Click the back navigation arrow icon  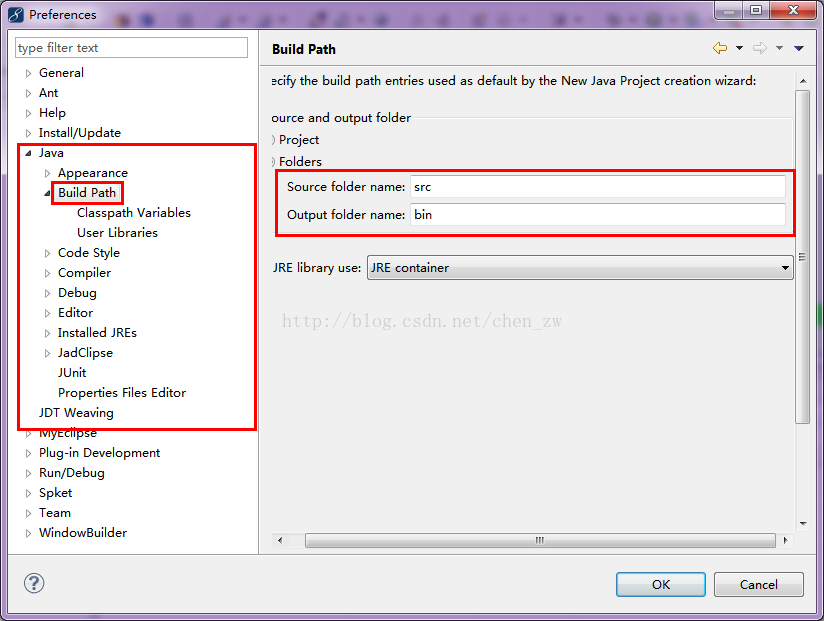(720, 48)
